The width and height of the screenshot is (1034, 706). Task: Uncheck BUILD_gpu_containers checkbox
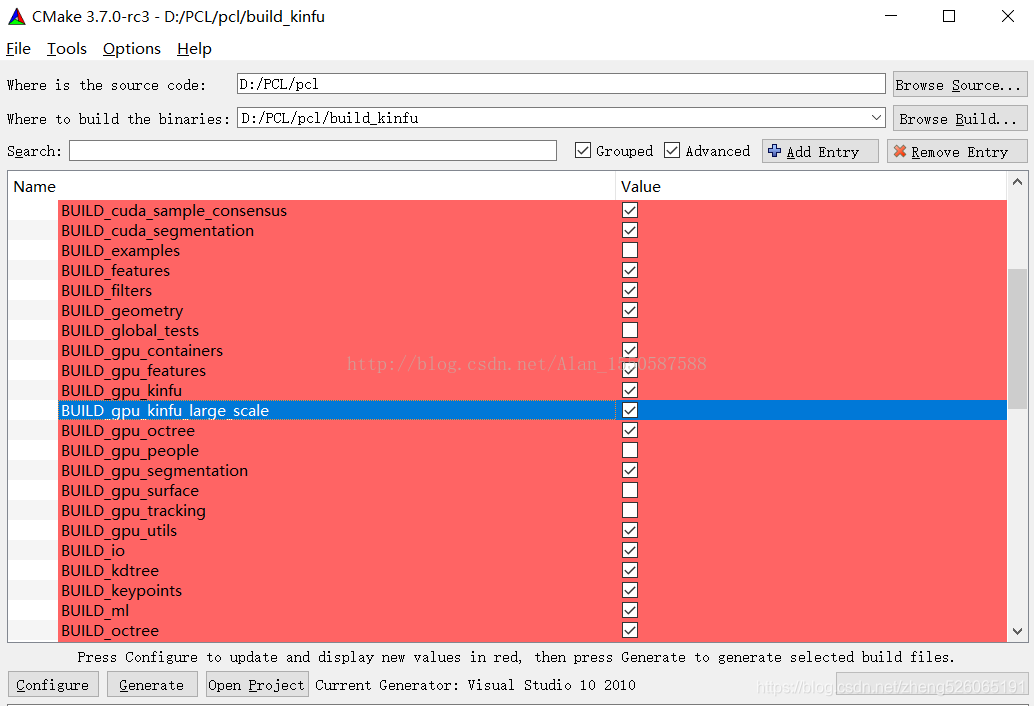[x=630, y=350]
